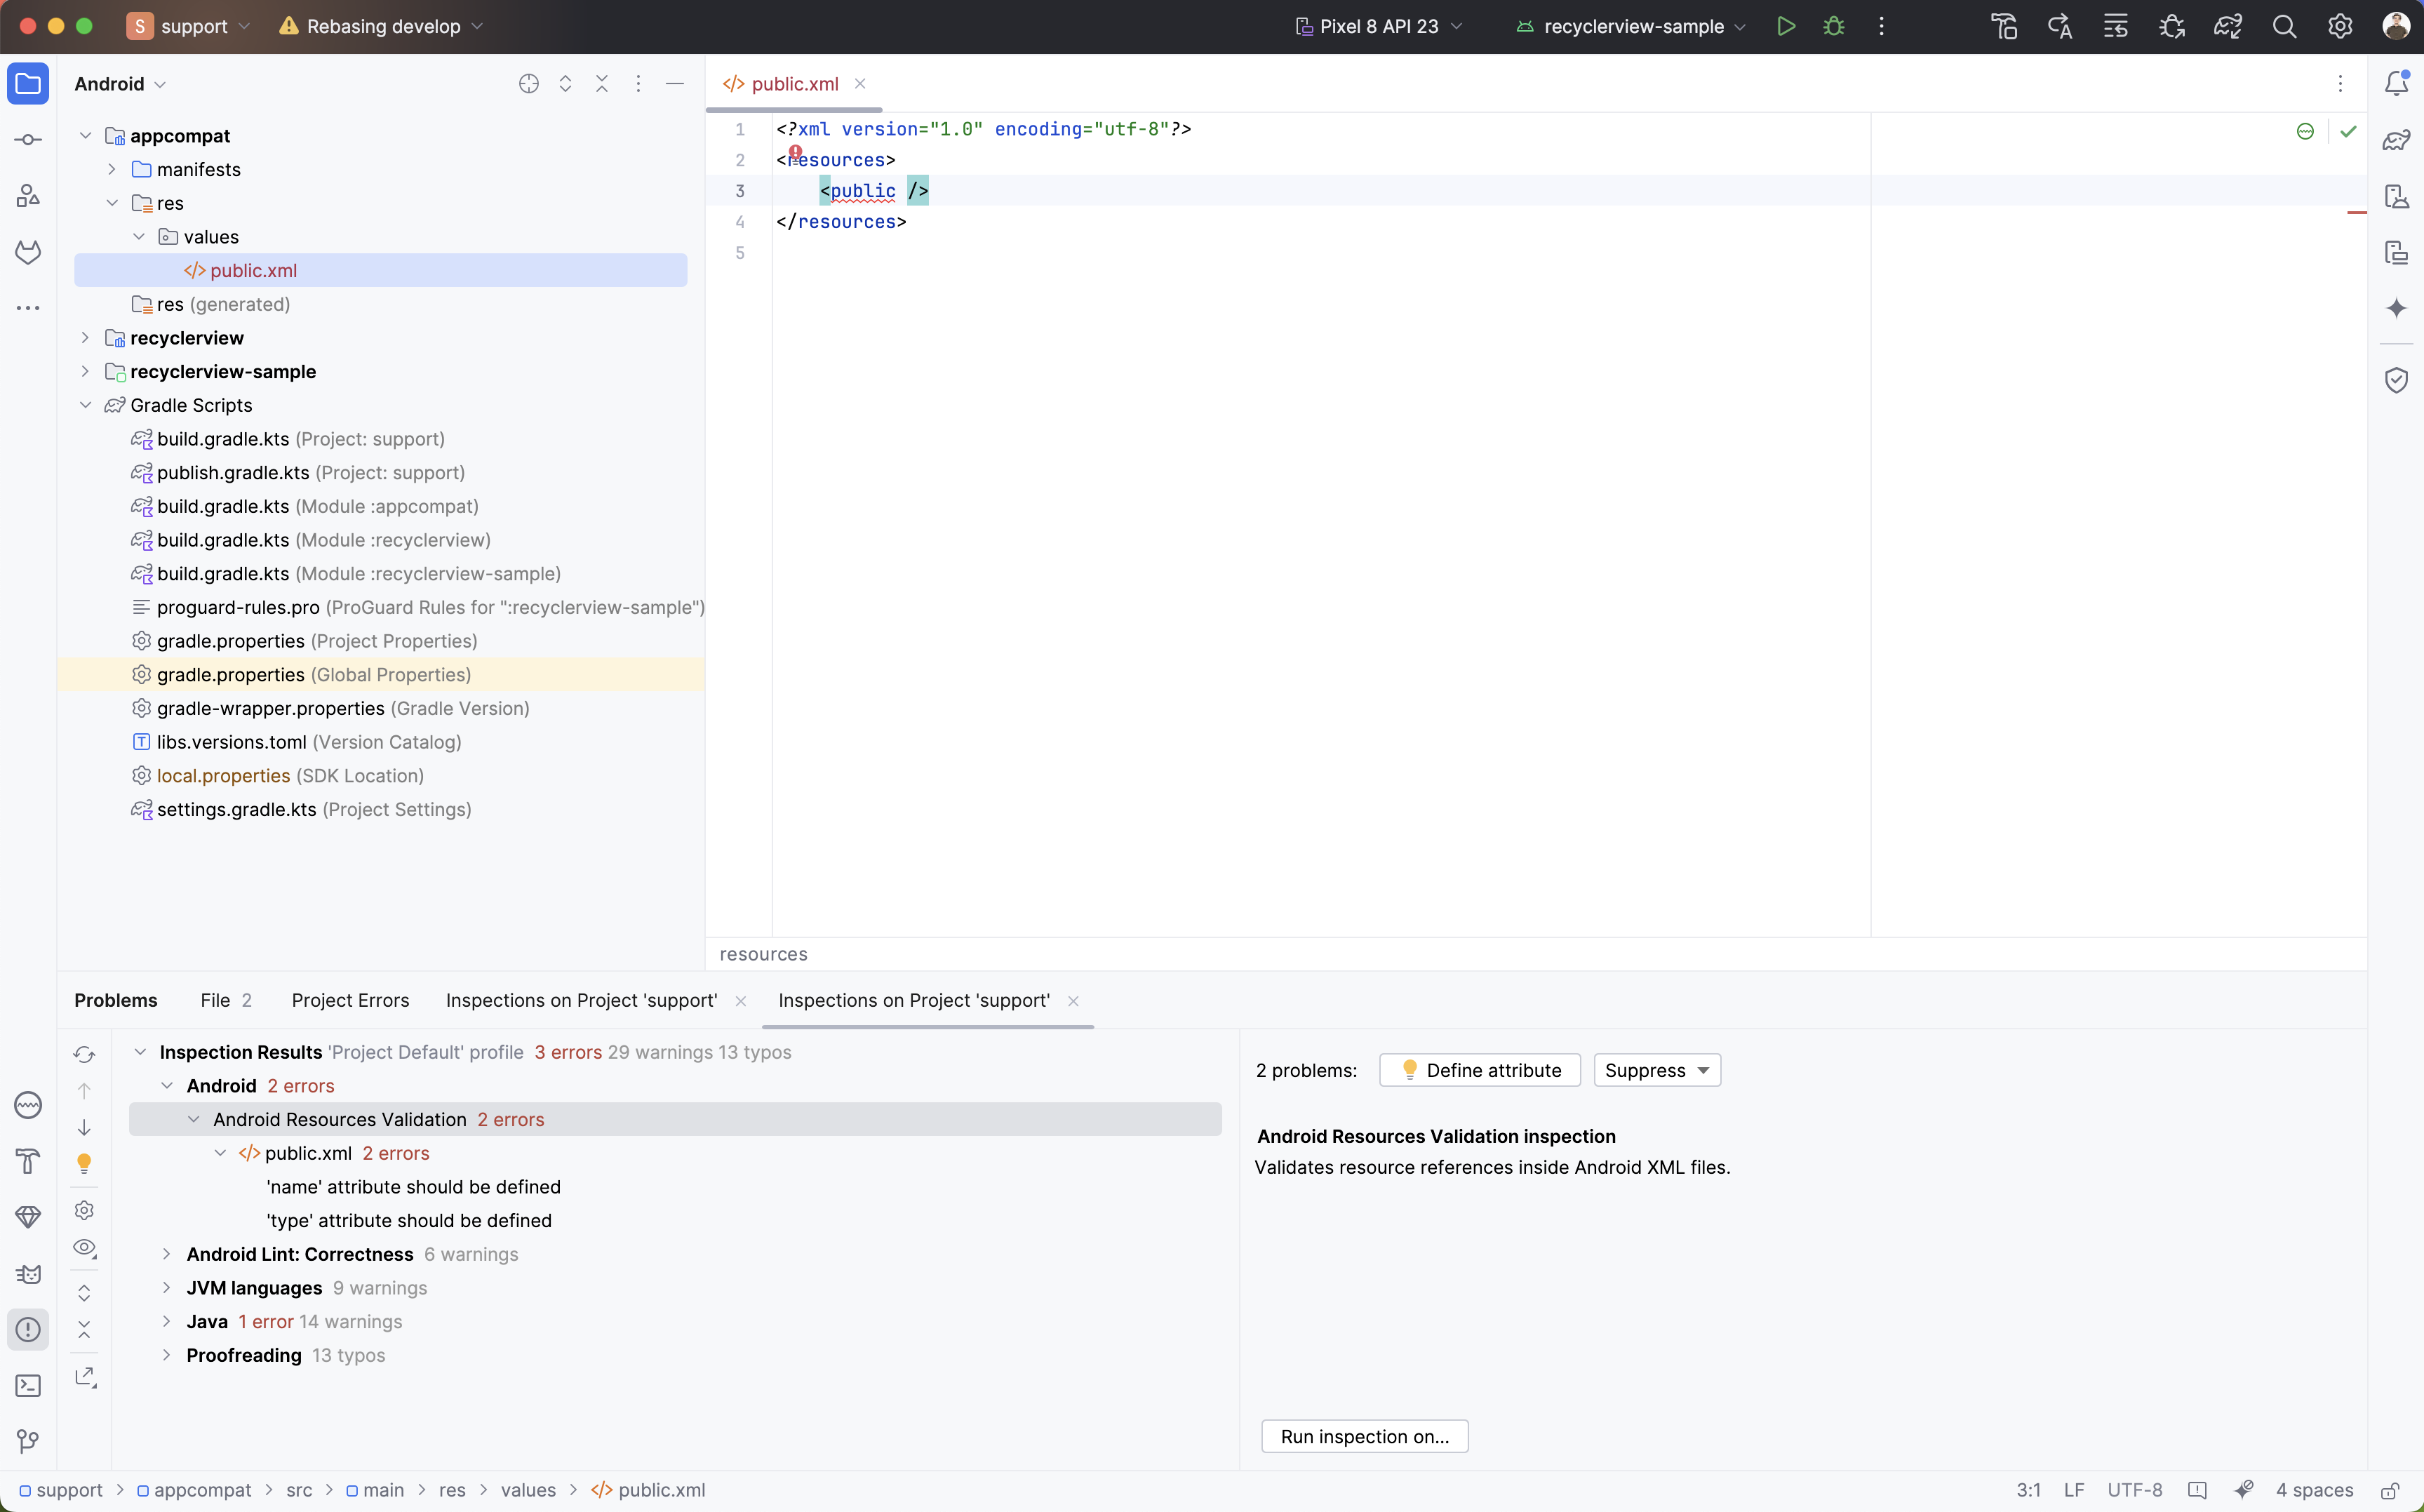Toggle inspection preview eye icon
Viewport: 2424px width, 1512px height.
coord(84,1248)
